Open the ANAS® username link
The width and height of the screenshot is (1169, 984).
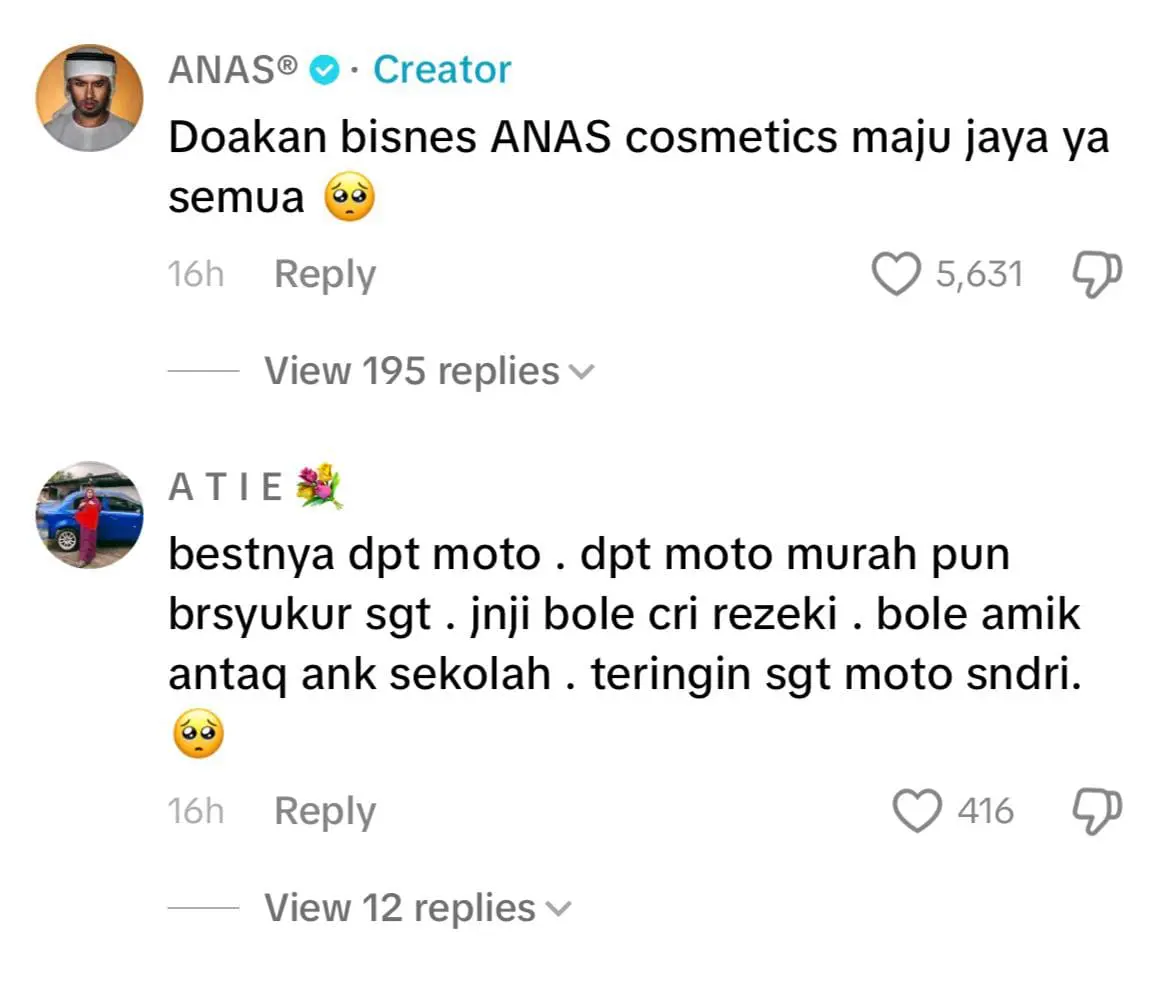[233, 70]
